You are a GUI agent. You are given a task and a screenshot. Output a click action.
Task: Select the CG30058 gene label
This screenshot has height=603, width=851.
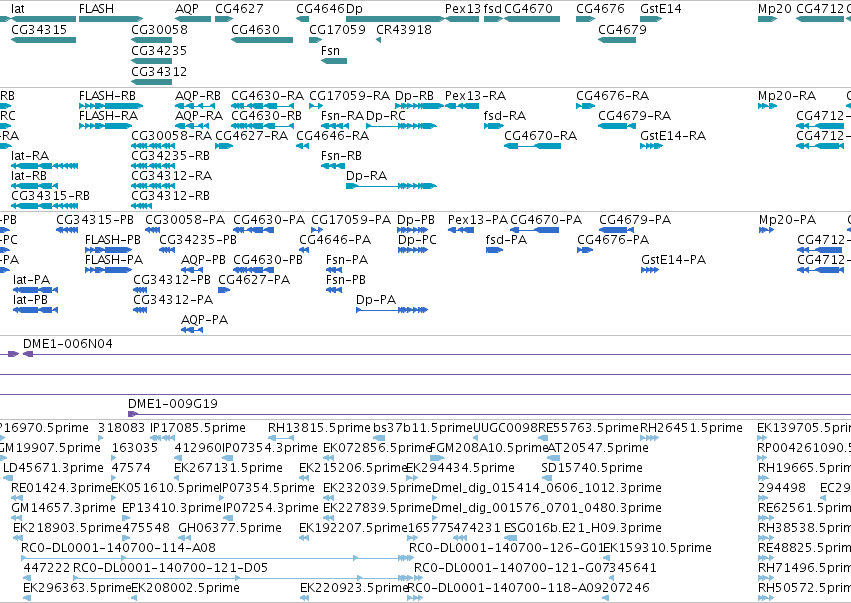pos(159,29)
